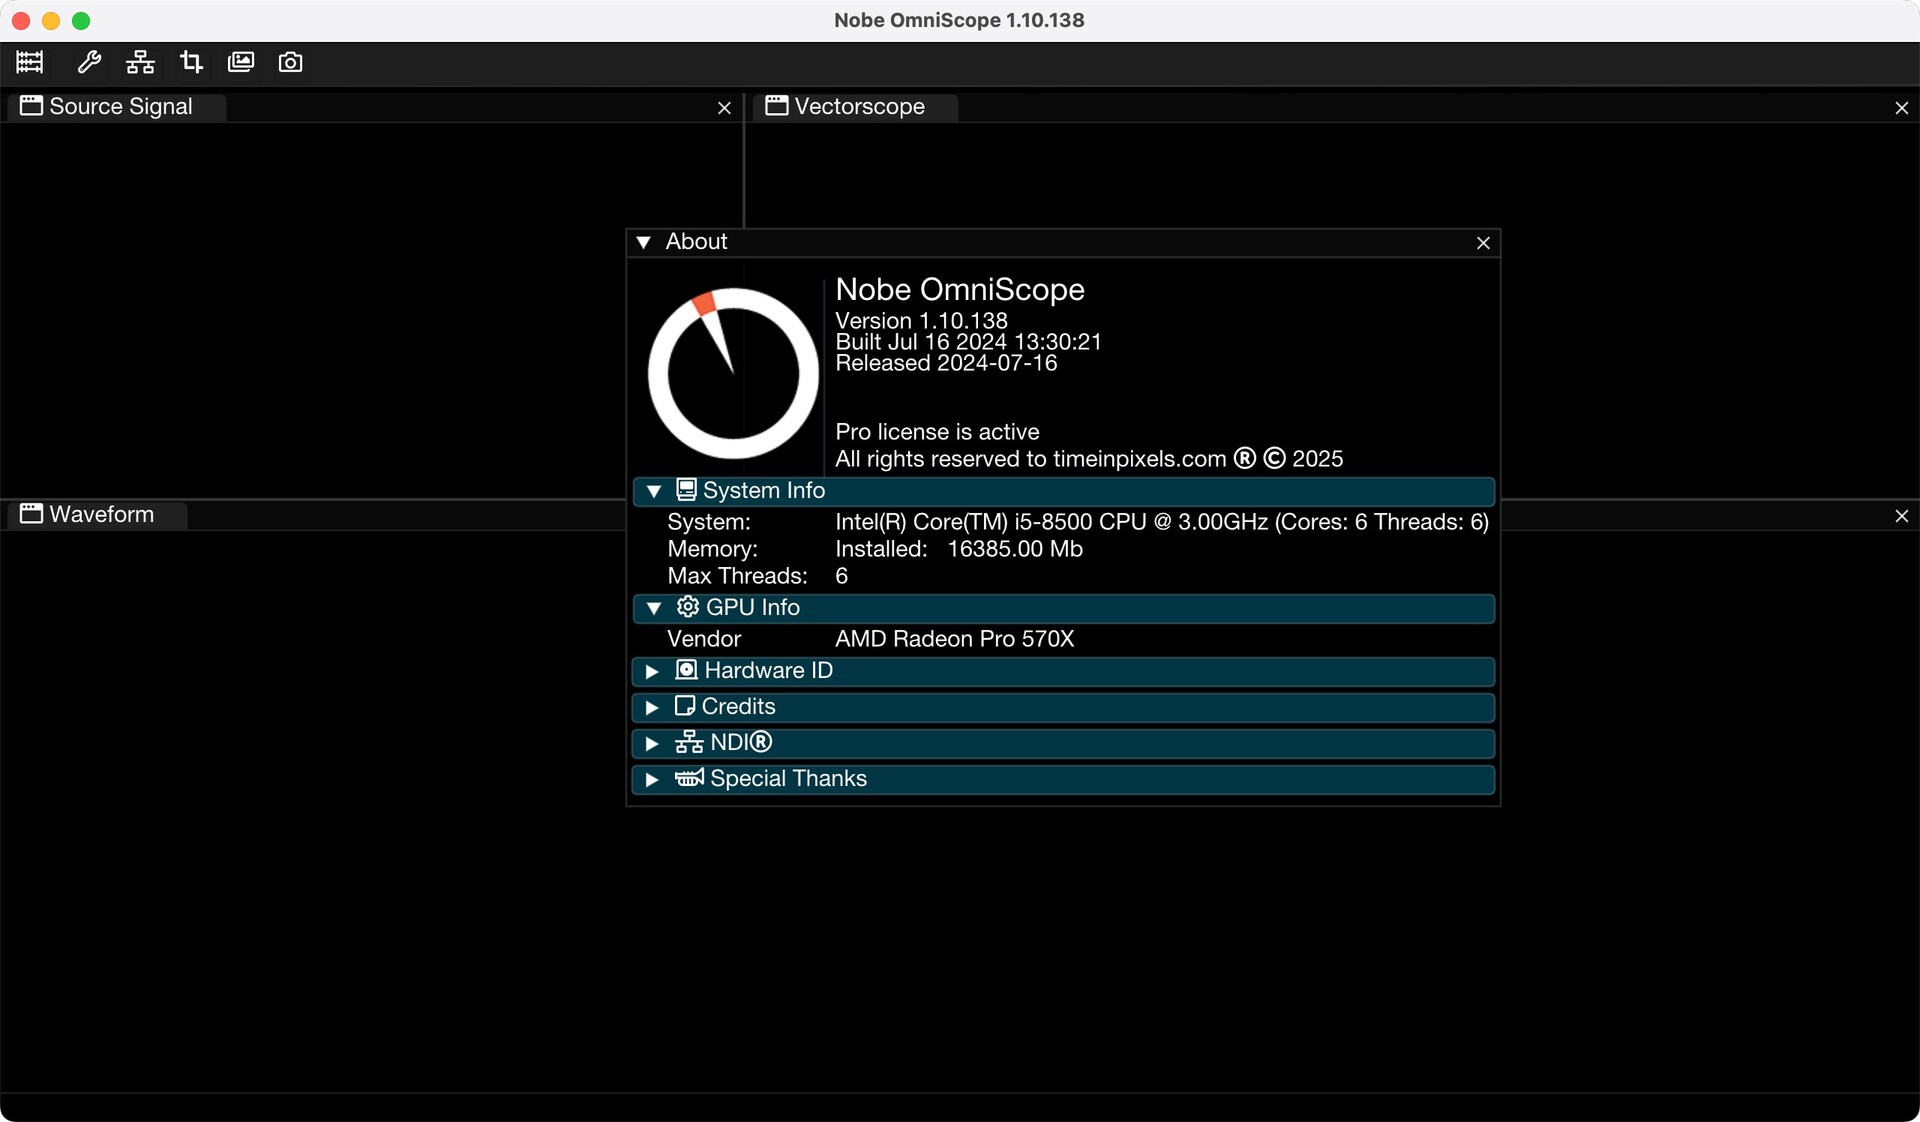The width and height of the screenshot is (1920, 1122).
Task: Collapse the About window triangle
Action: [x=644, y=243]
